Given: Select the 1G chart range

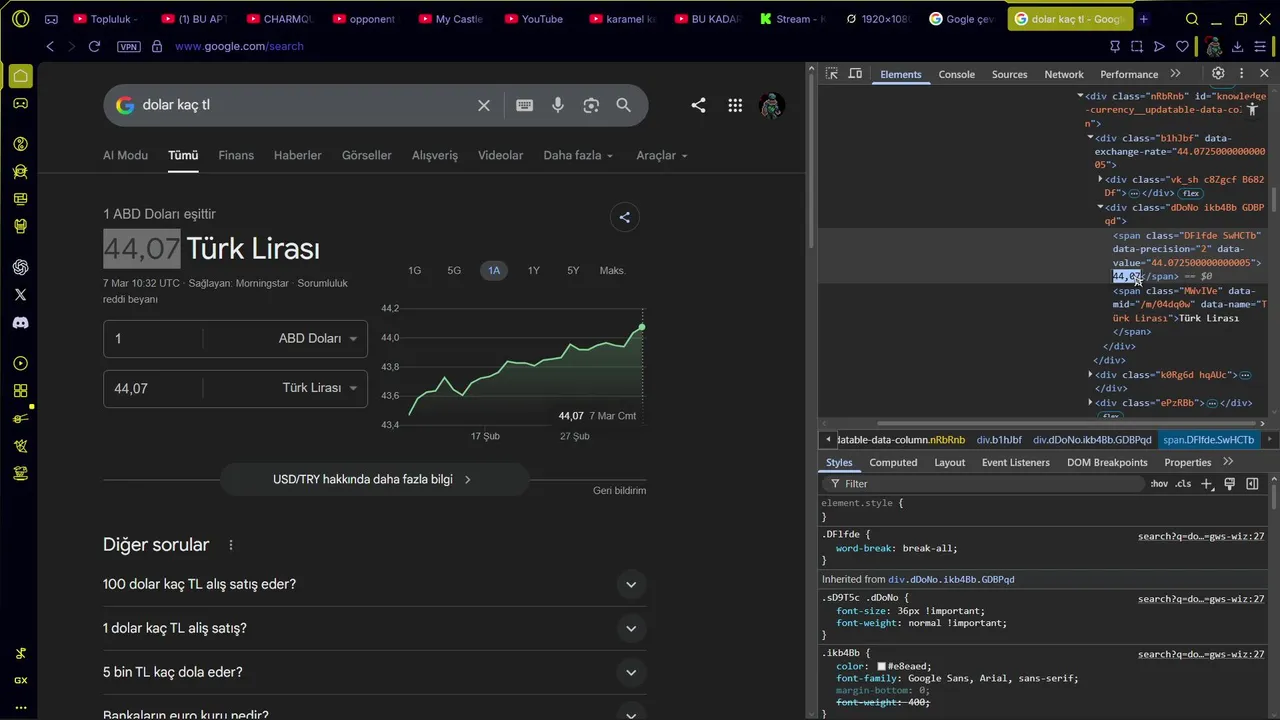Looking at the screenshot, I should 414,271.
